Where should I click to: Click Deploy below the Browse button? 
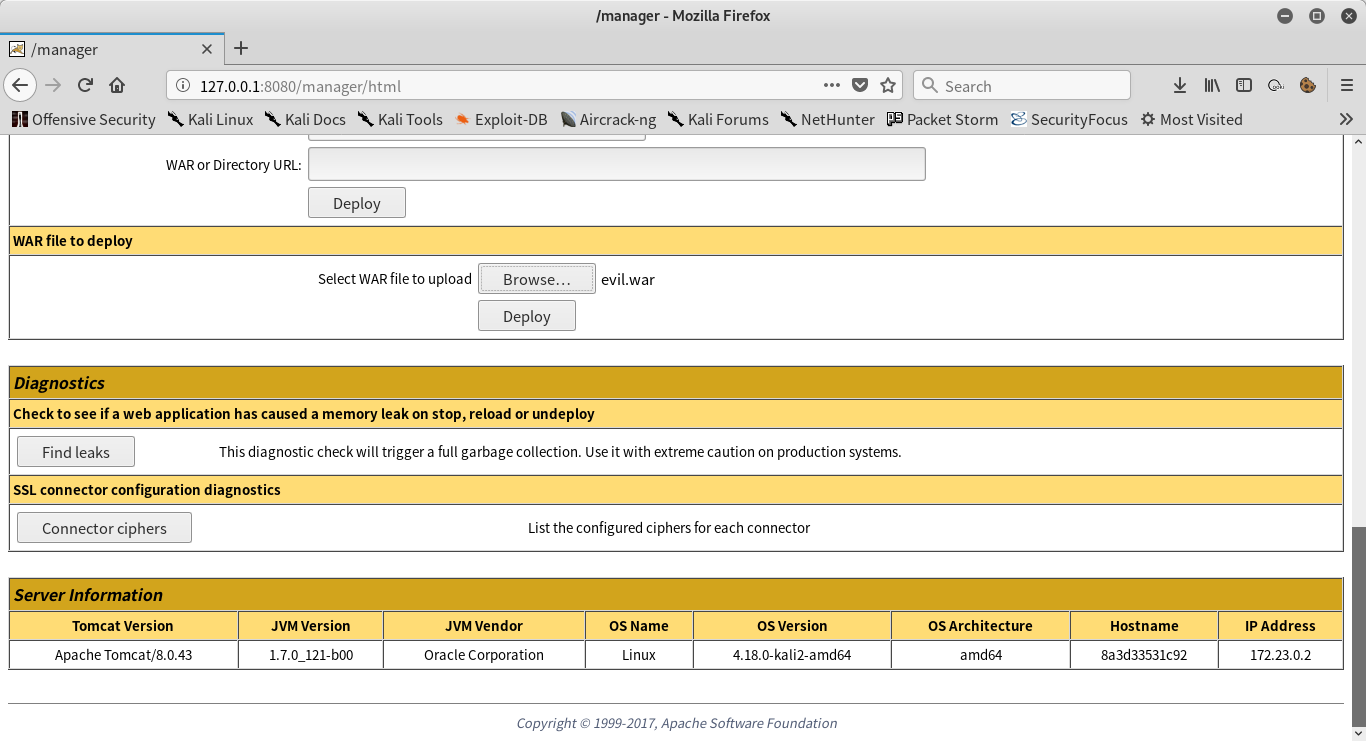[527, 316]
